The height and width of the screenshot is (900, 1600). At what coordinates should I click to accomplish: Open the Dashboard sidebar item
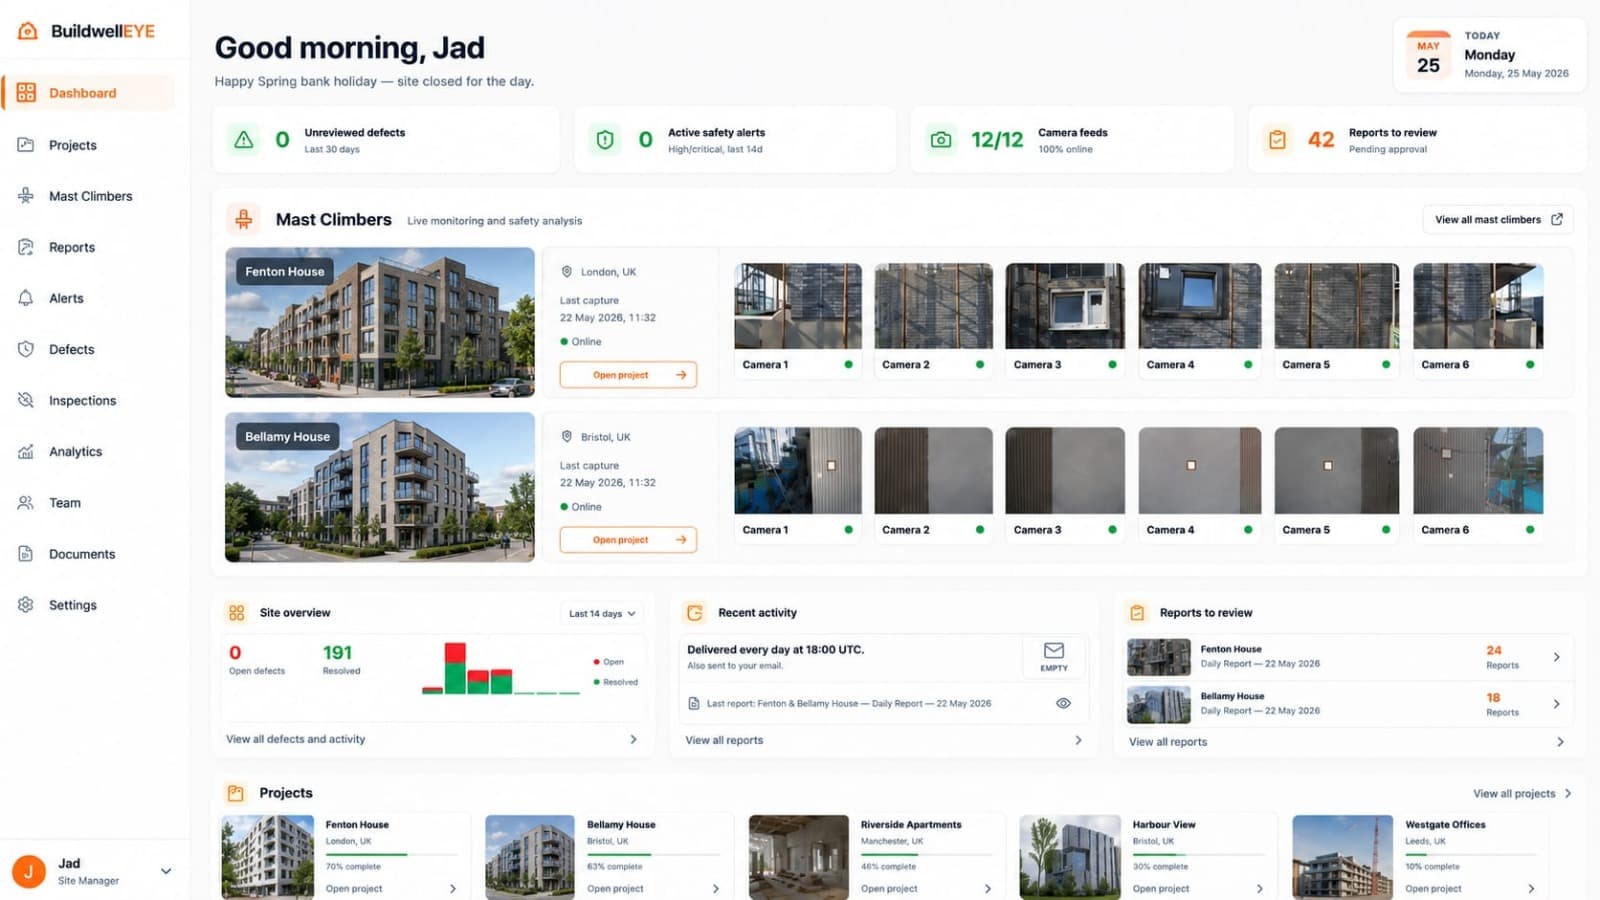pyautogui.click(x=89, y=93)
